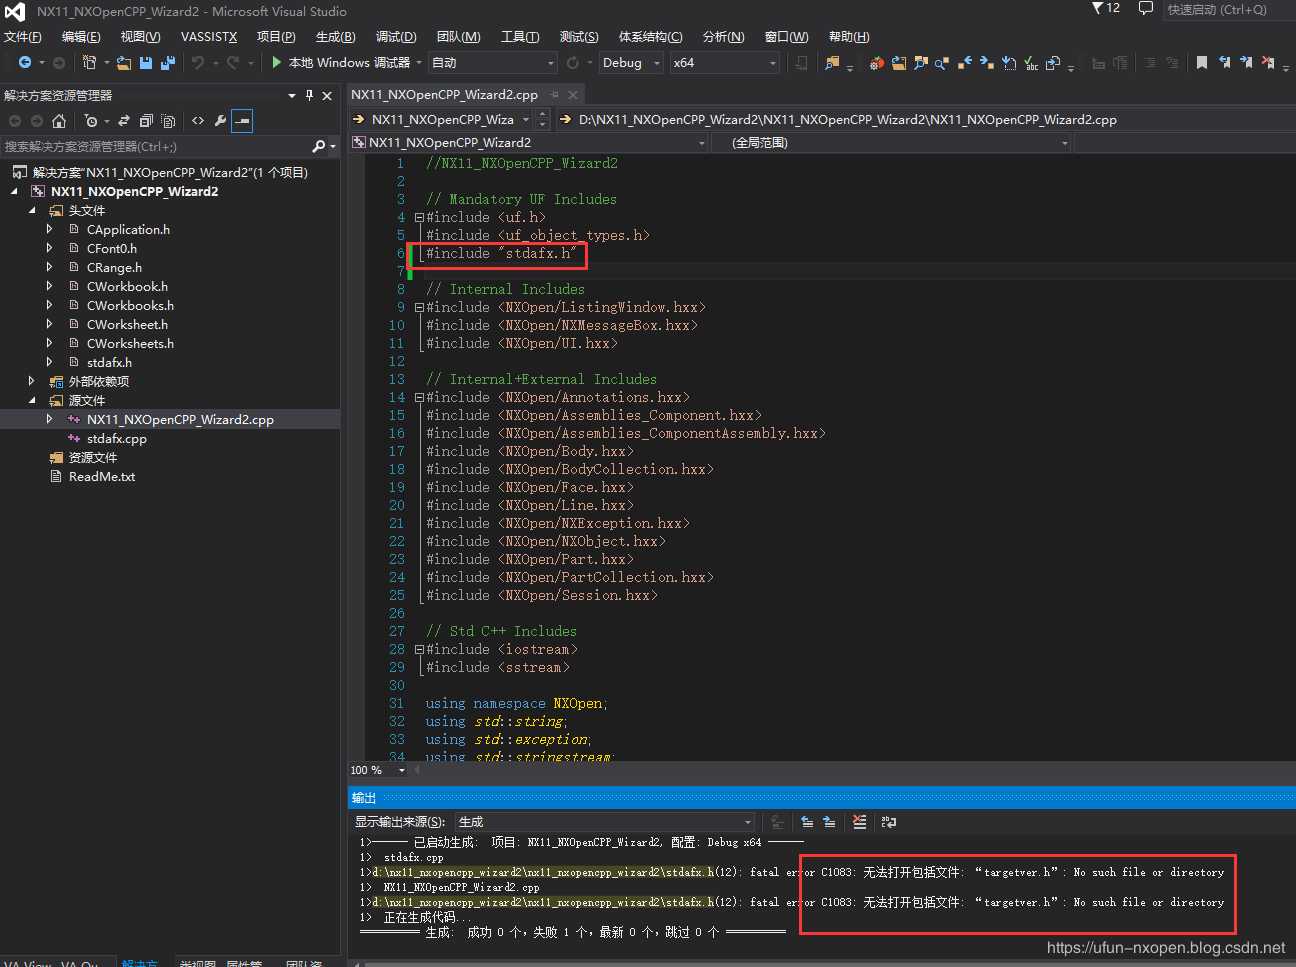Select the 资源文件 folder

tap(93, 457)
